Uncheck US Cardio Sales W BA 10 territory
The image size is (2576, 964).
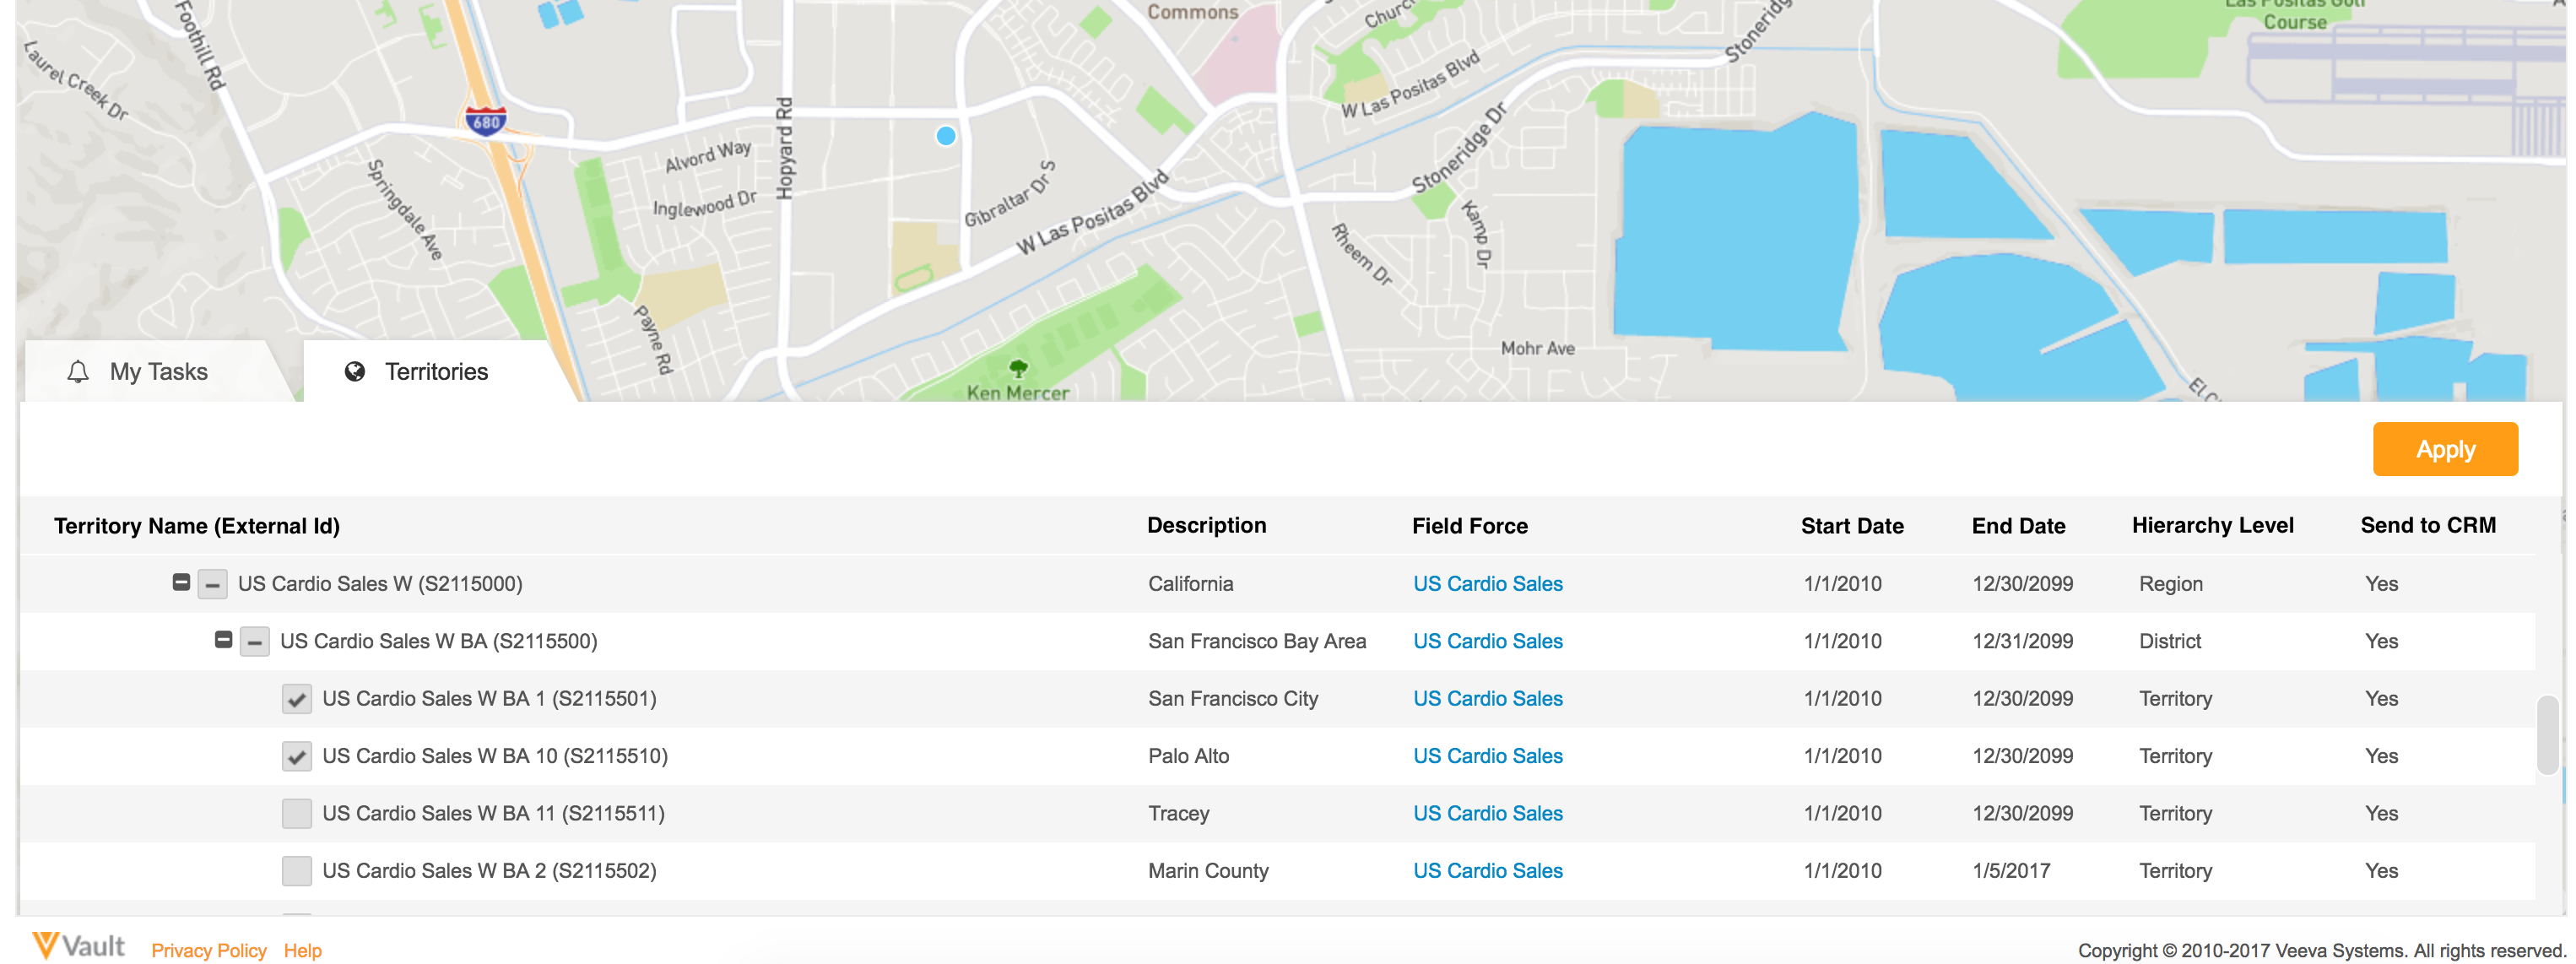coord(296,756)
